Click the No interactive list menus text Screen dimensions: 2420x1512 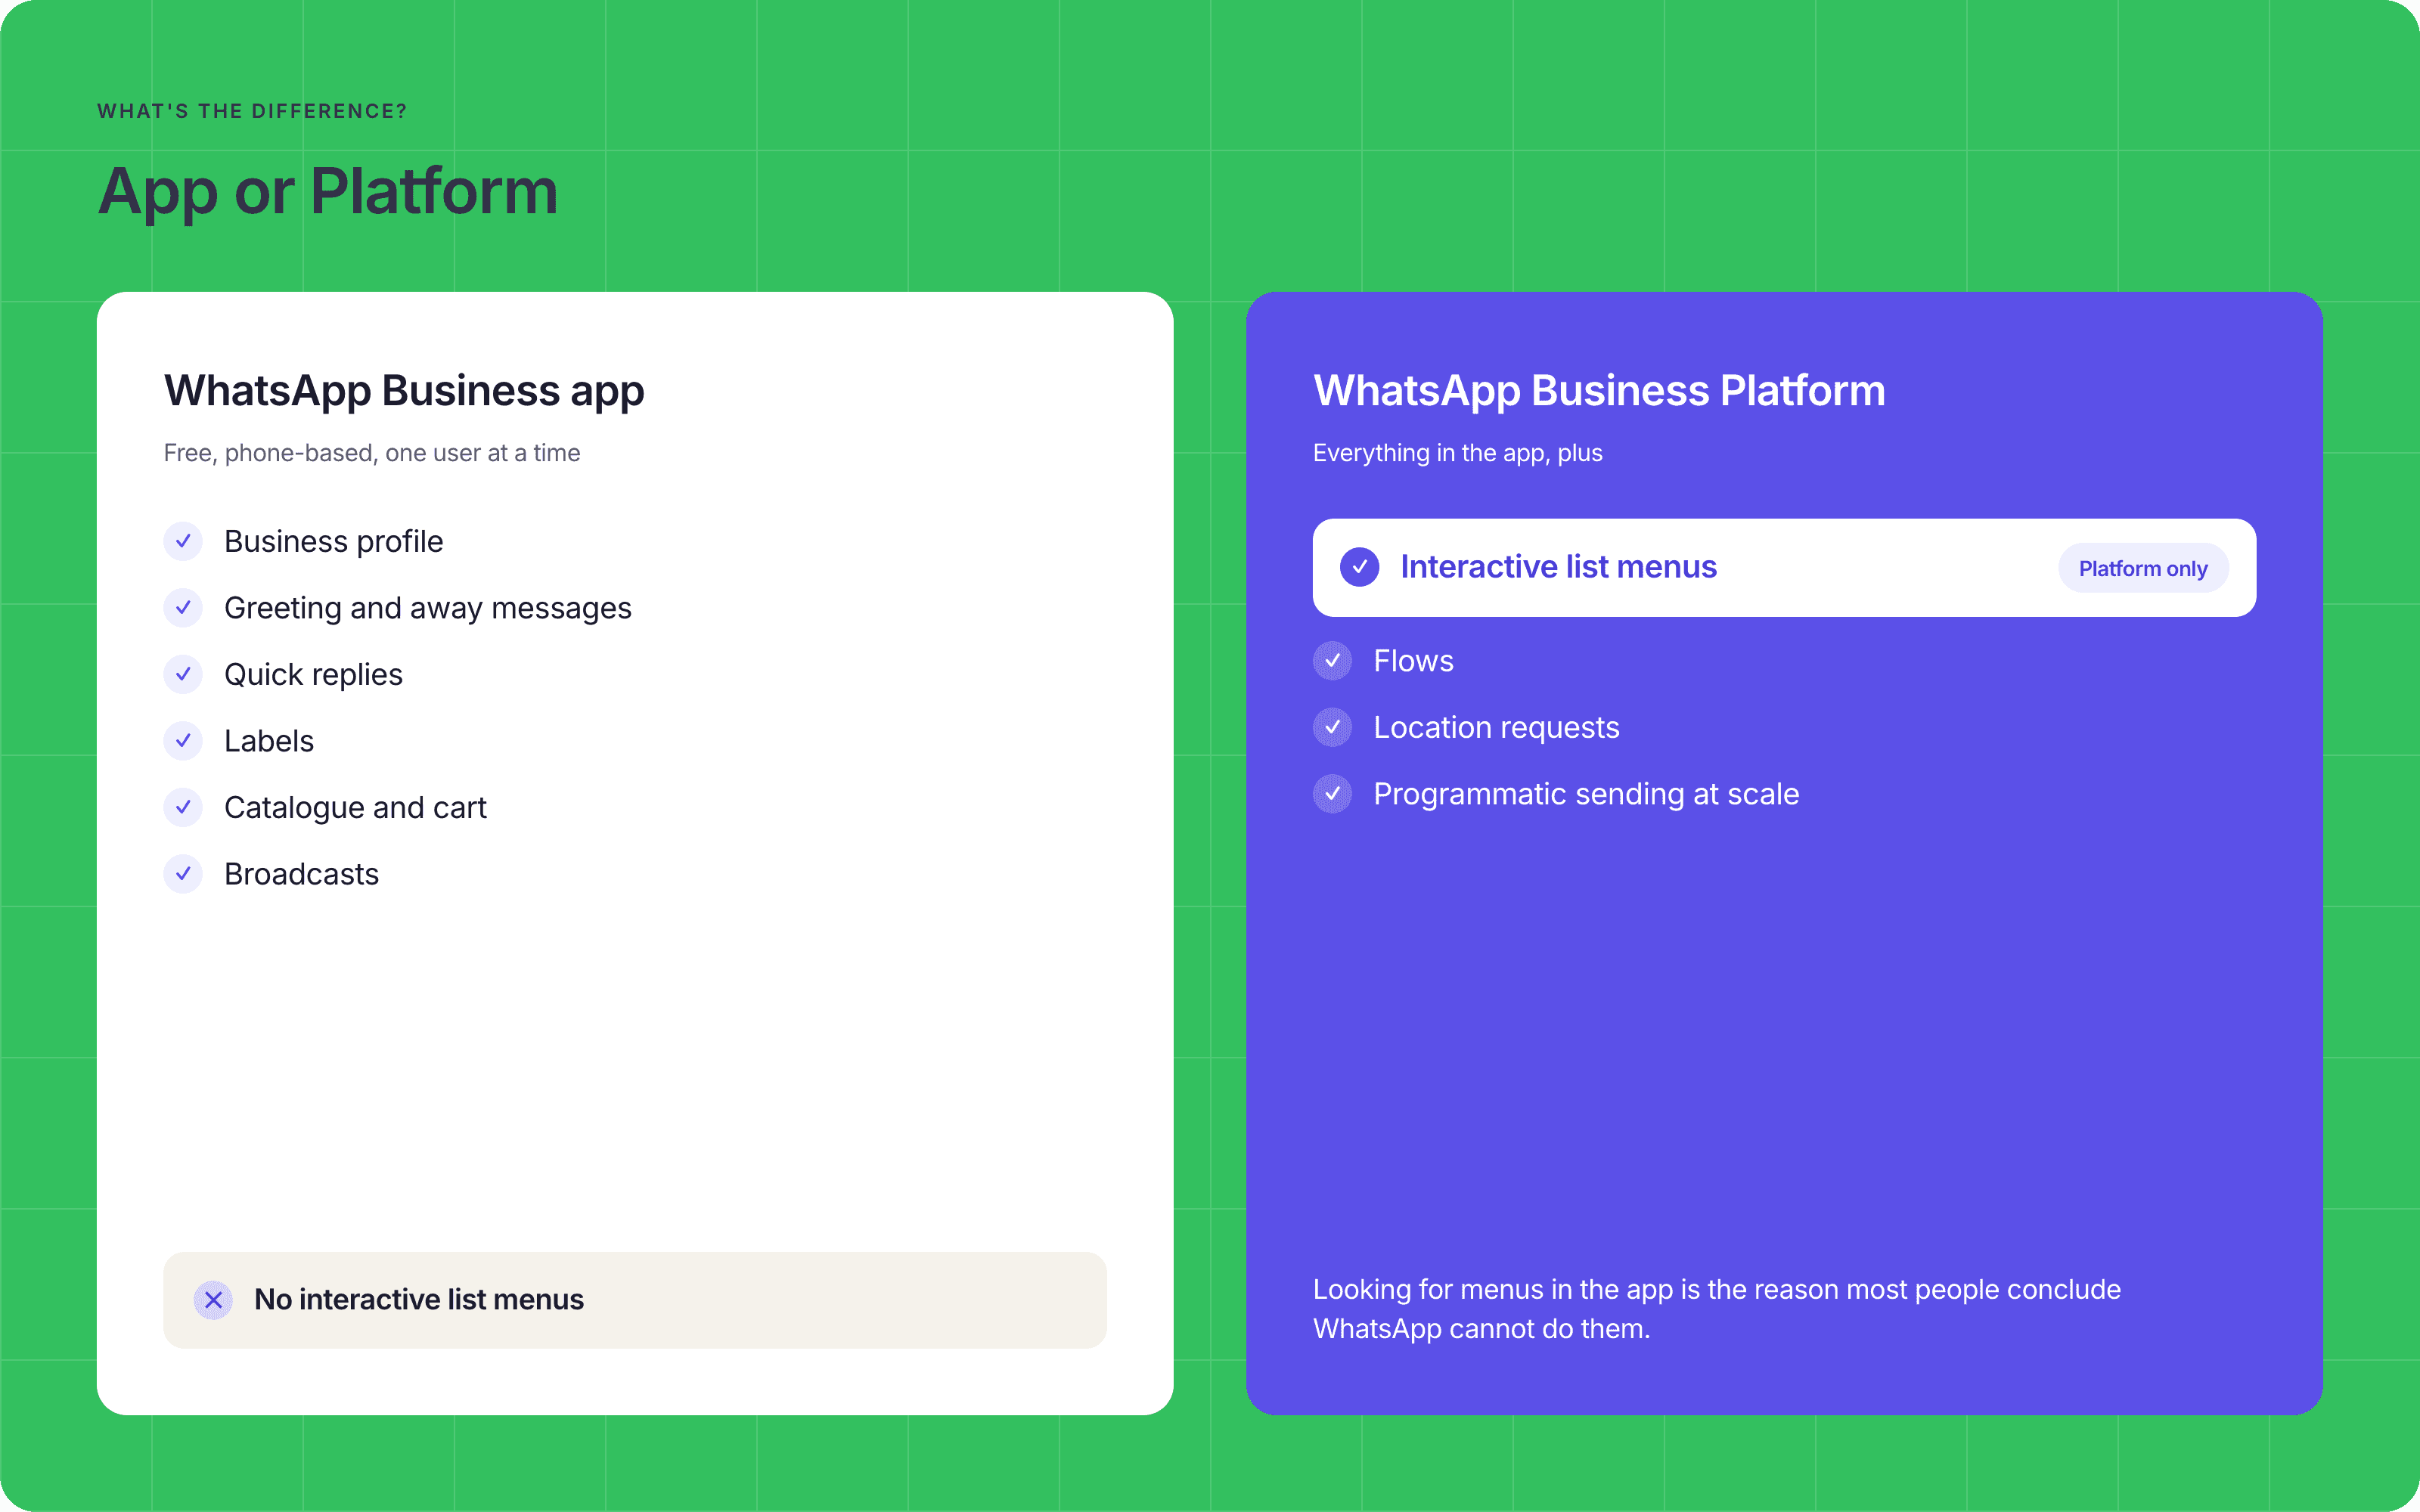419,1299
